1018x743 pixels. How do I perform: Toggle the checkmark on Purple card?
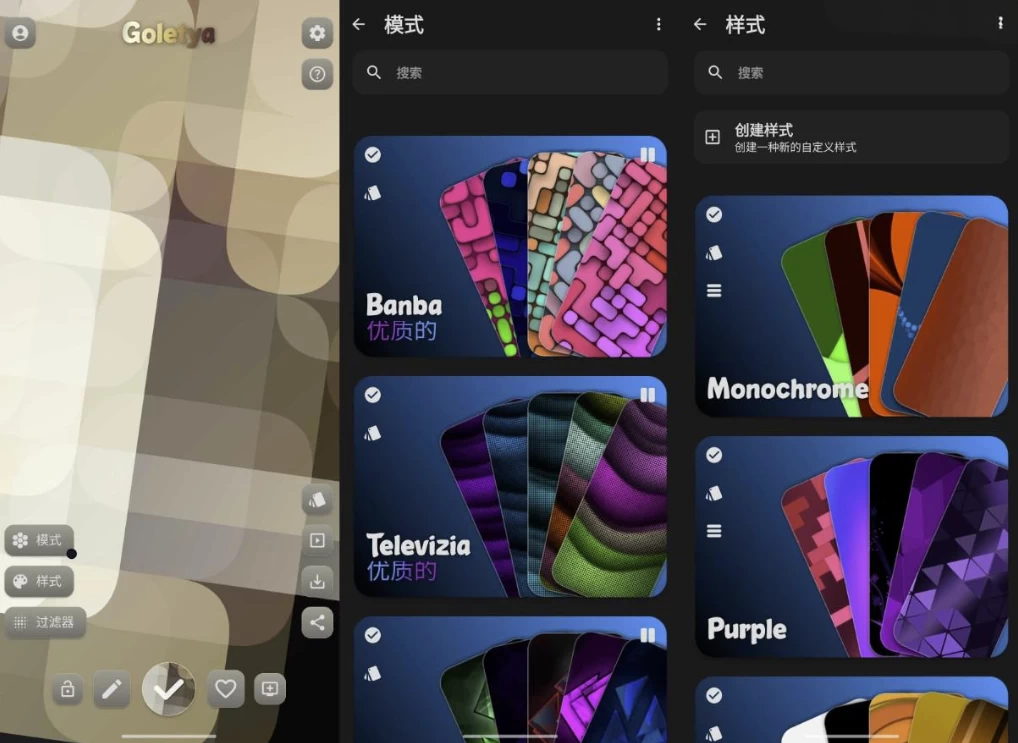pyautogui.click(x=714, y=455)
